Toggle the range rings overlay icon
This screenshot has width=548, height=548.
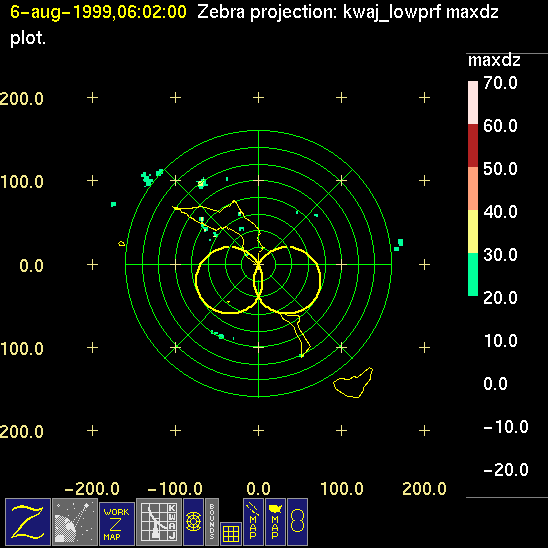coord(193,522)
